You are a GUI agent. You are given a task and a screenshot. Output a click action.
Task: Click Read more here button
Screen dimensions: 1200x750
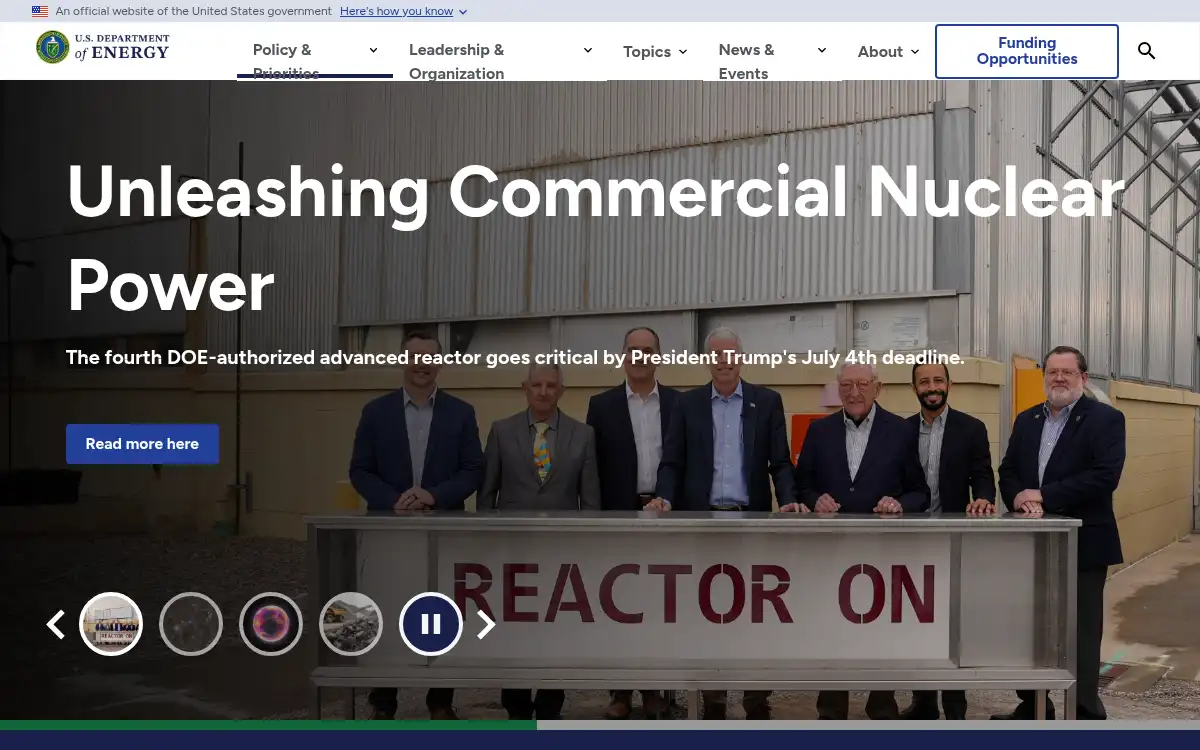142,444
